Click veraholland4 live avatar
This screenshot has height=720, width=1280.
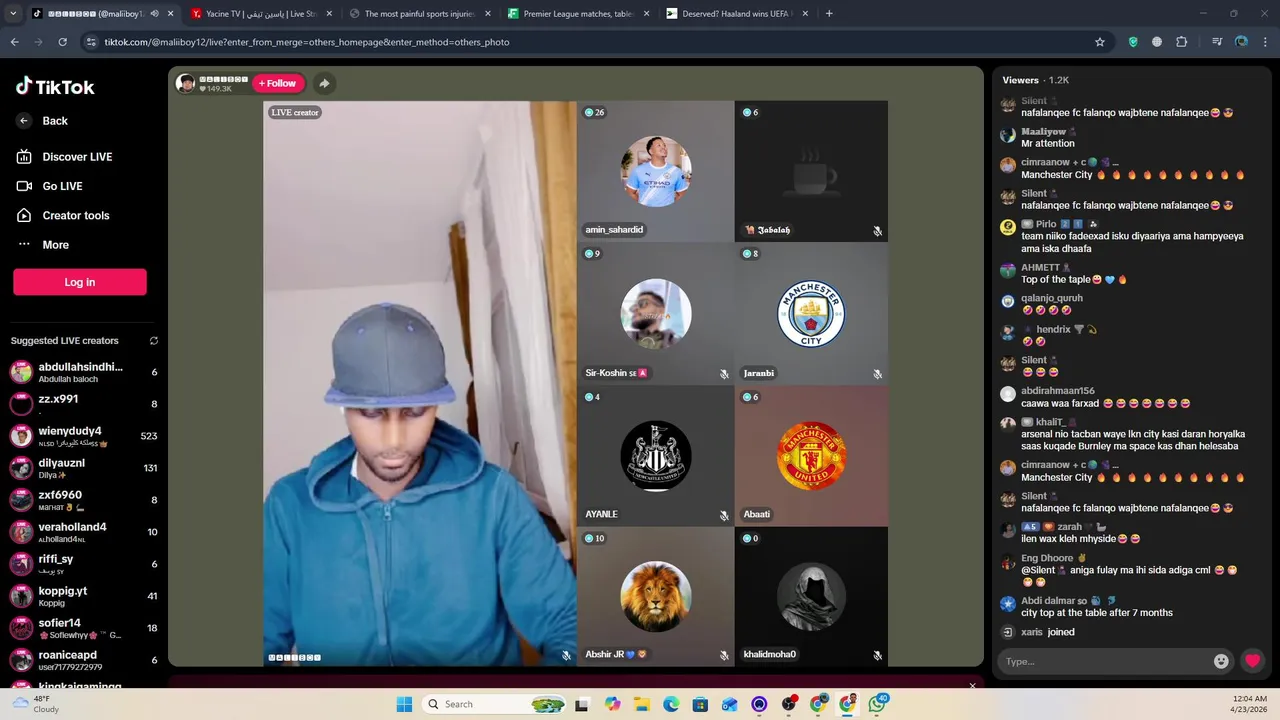[21, 532]
